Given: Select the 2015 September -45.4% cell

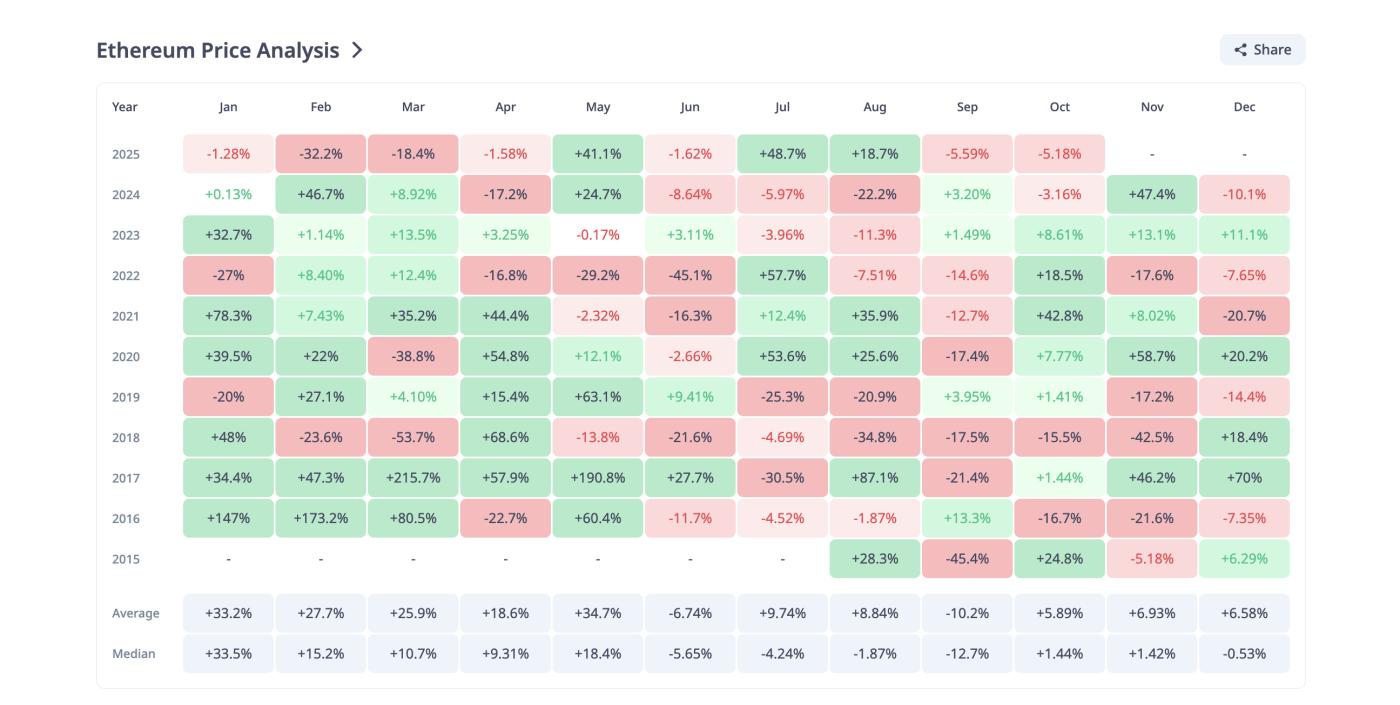Looking at the screenshot, I should (967, 559).
